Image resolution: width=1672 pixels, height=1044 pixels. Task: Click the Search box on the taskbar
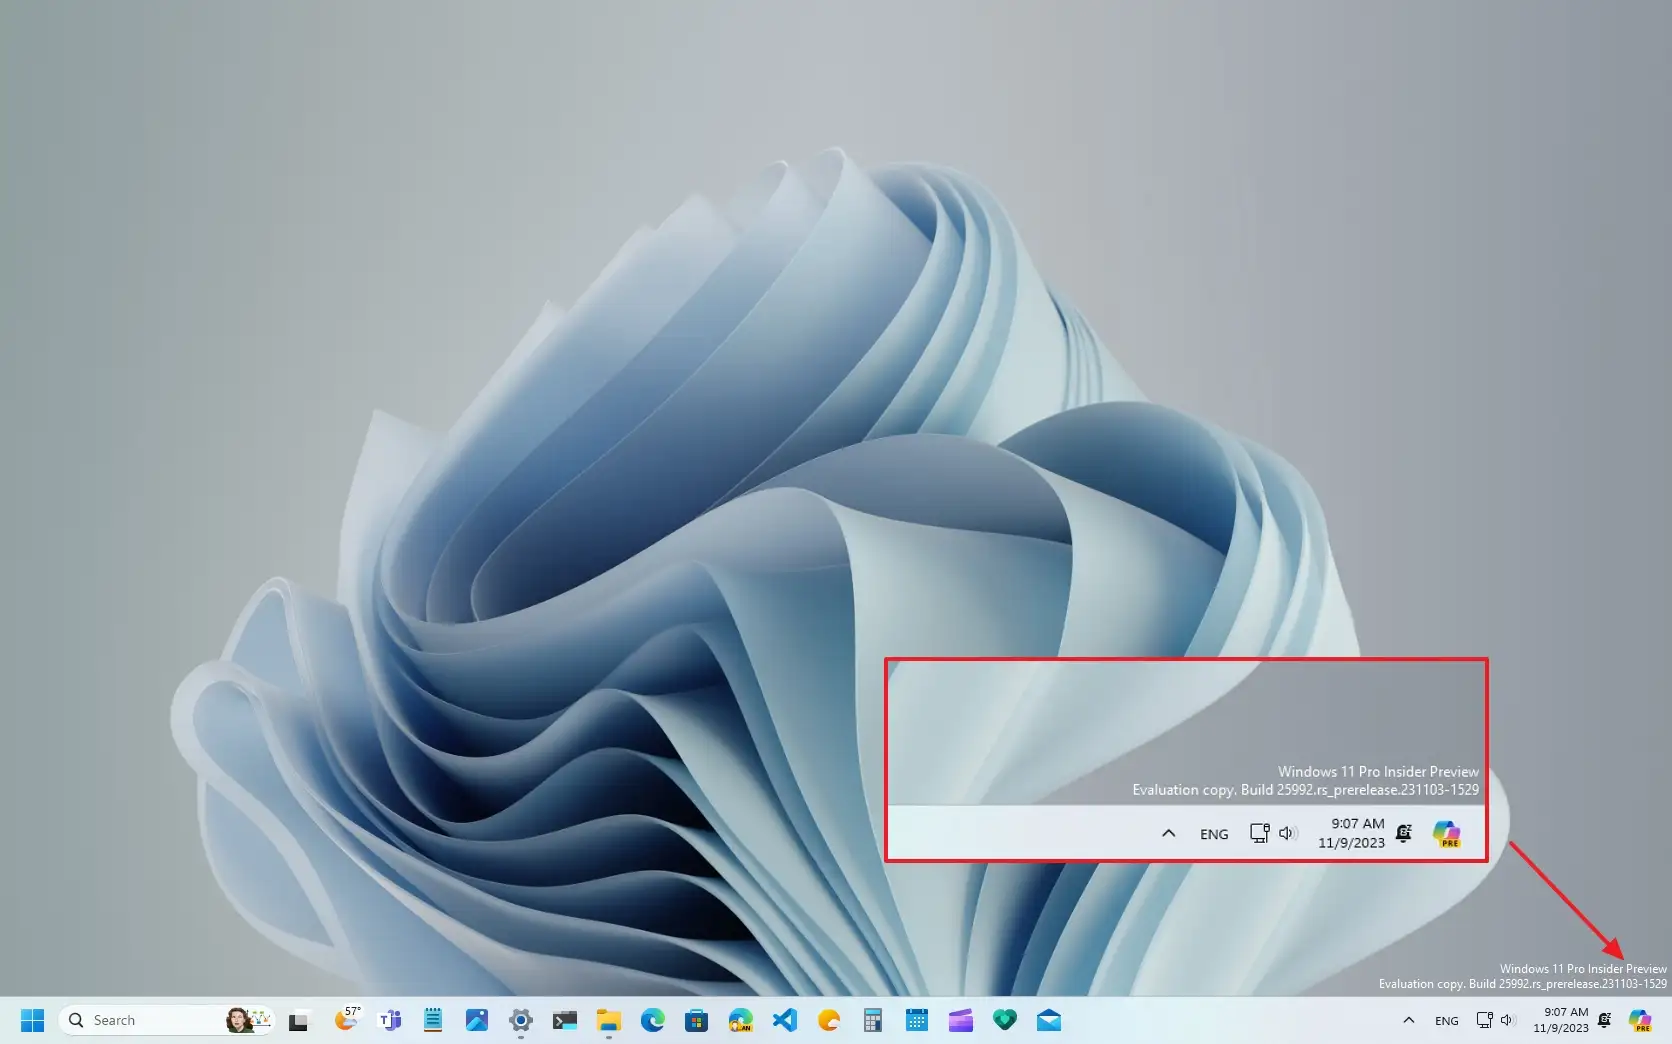tap(150, 1019)
